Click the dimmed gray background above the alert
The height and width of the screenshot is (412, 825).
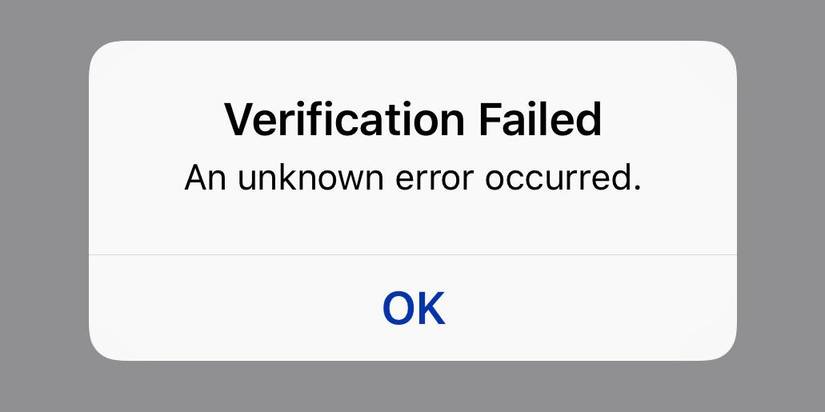412,20
